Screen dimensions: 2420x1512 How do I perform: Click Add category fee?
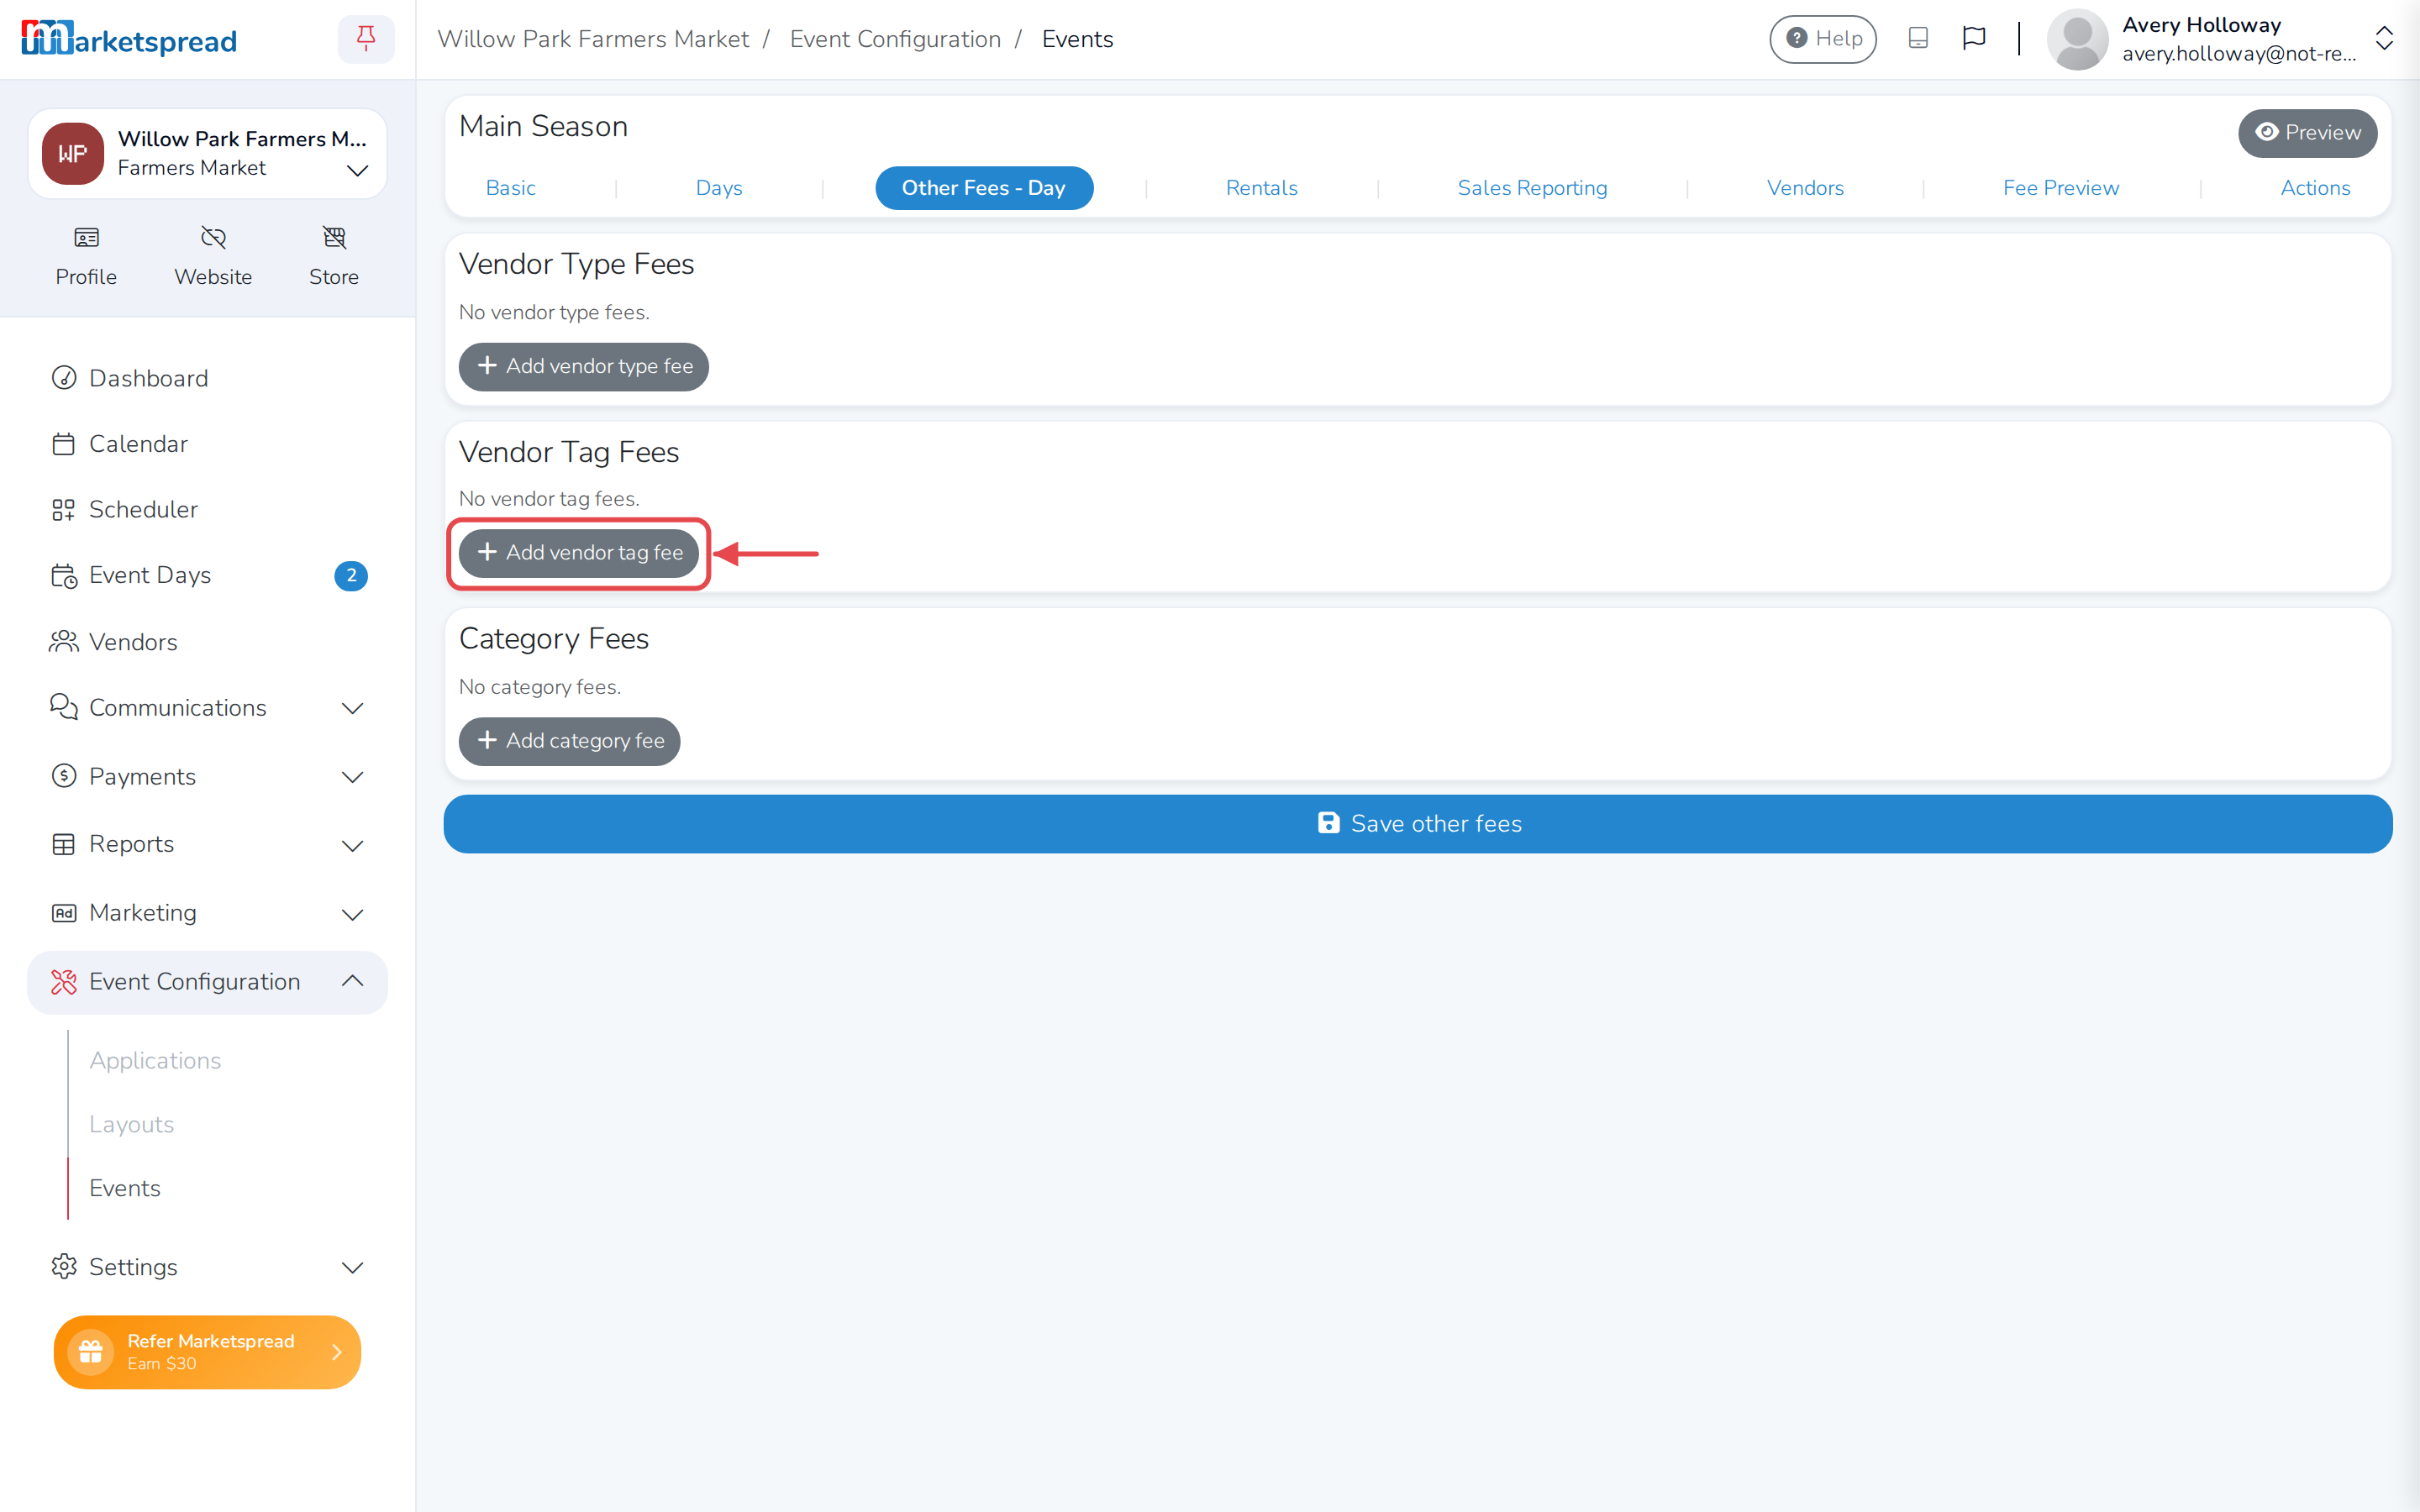[x=569, y=741]
